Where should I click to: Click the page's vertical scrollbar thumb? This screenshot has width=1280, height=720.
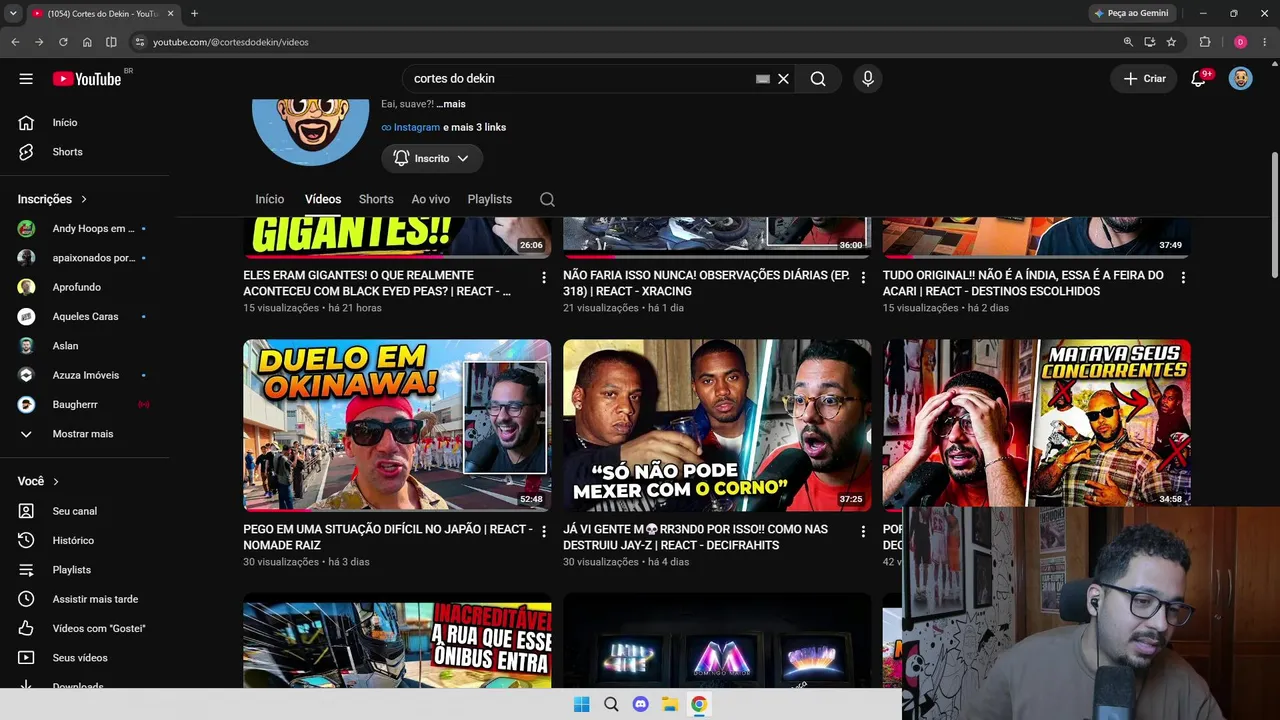(1274, 215)
